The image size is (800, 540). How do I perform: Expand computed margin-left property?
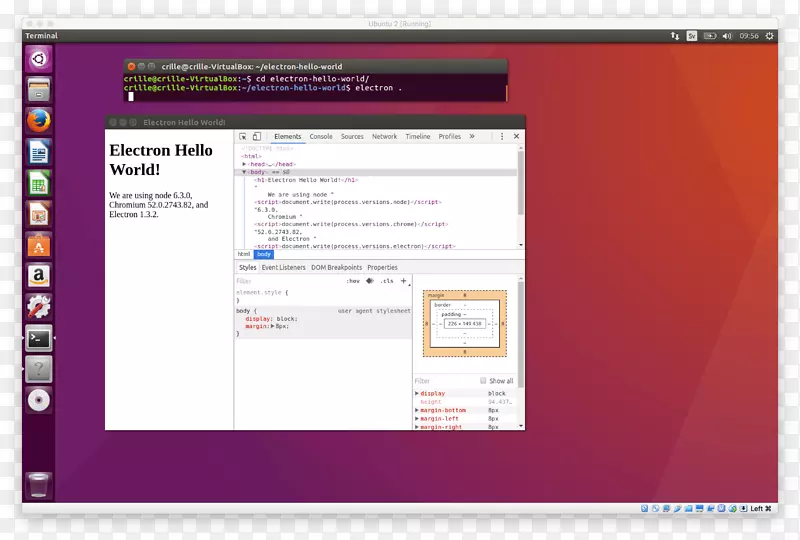(x=417, y=419)
